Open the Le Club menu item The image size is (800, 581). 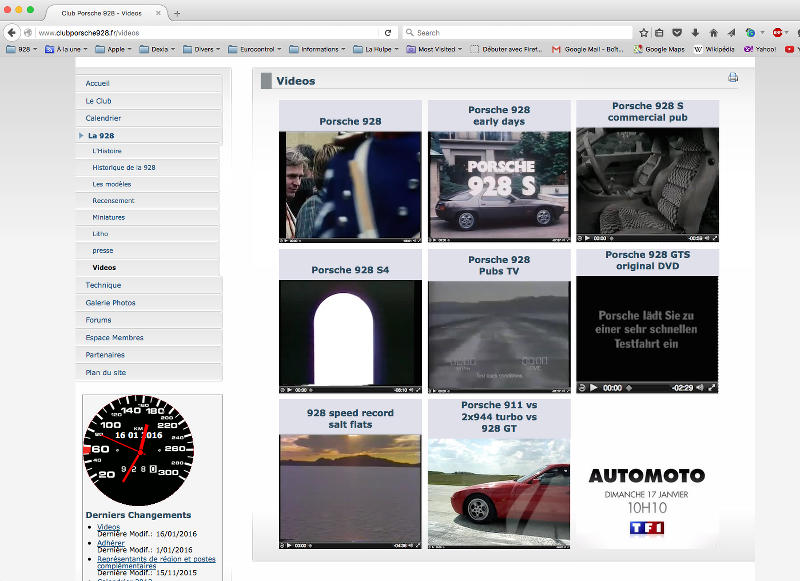point(98,101)
